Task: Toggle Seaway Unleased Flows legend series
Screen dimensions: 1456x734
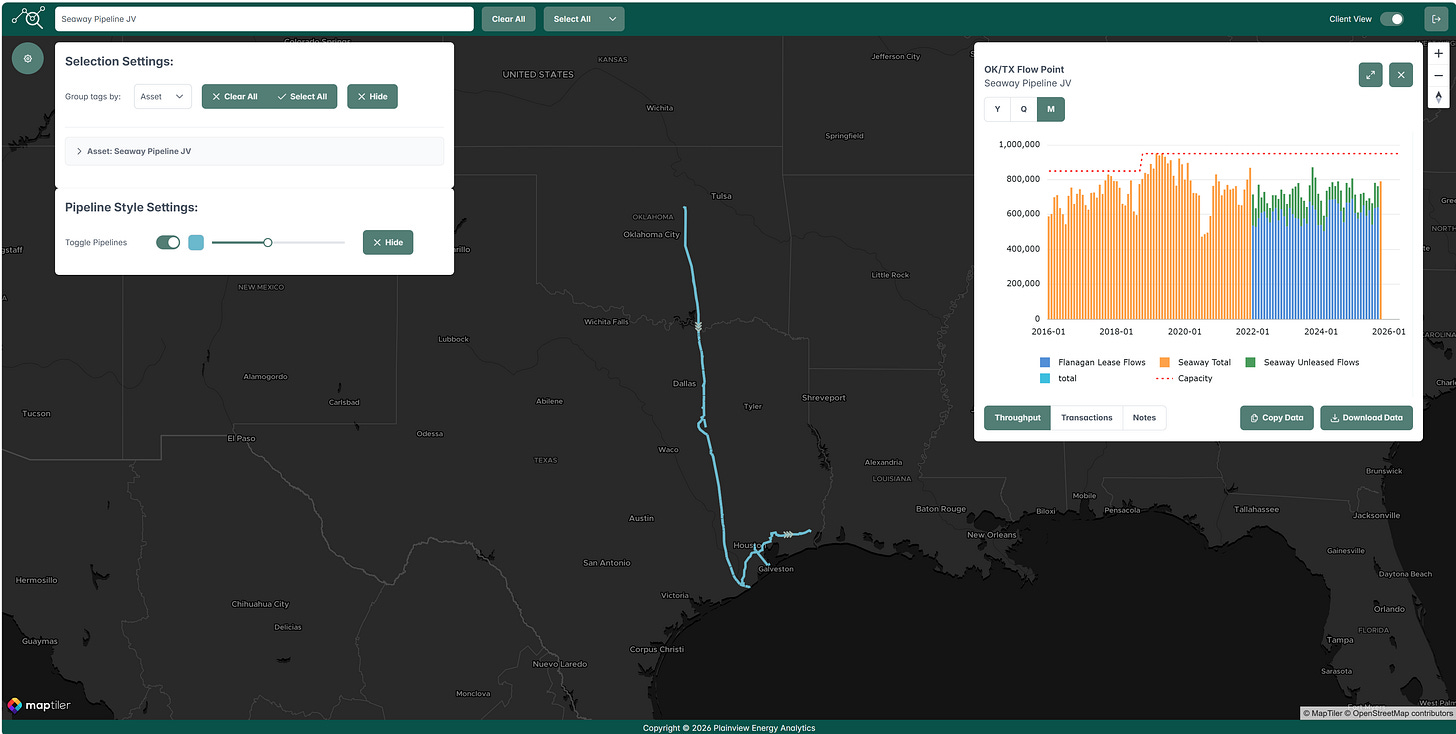Action: (1302, 362)
